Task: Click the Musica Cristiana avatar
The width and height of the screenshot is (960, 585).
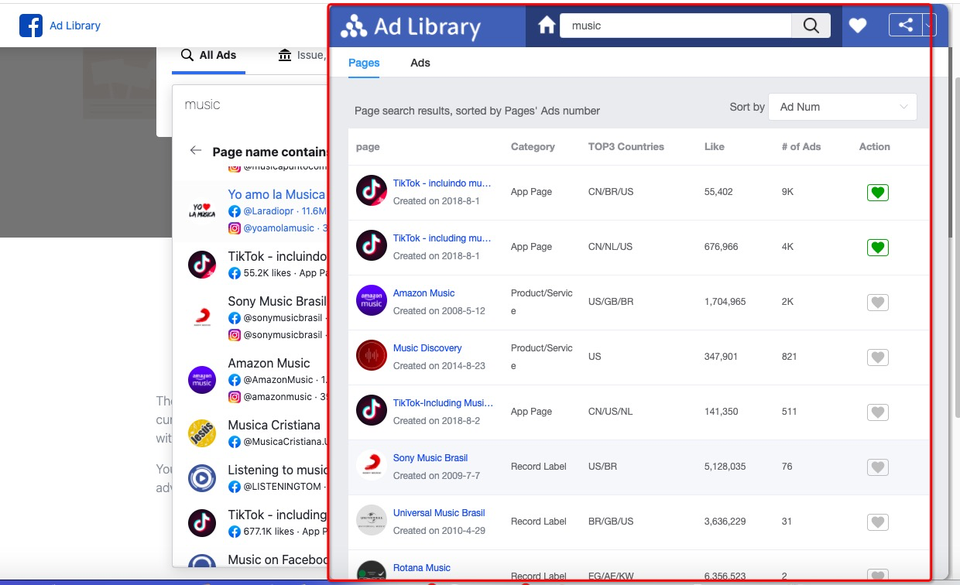Action: tap(201, 433)
